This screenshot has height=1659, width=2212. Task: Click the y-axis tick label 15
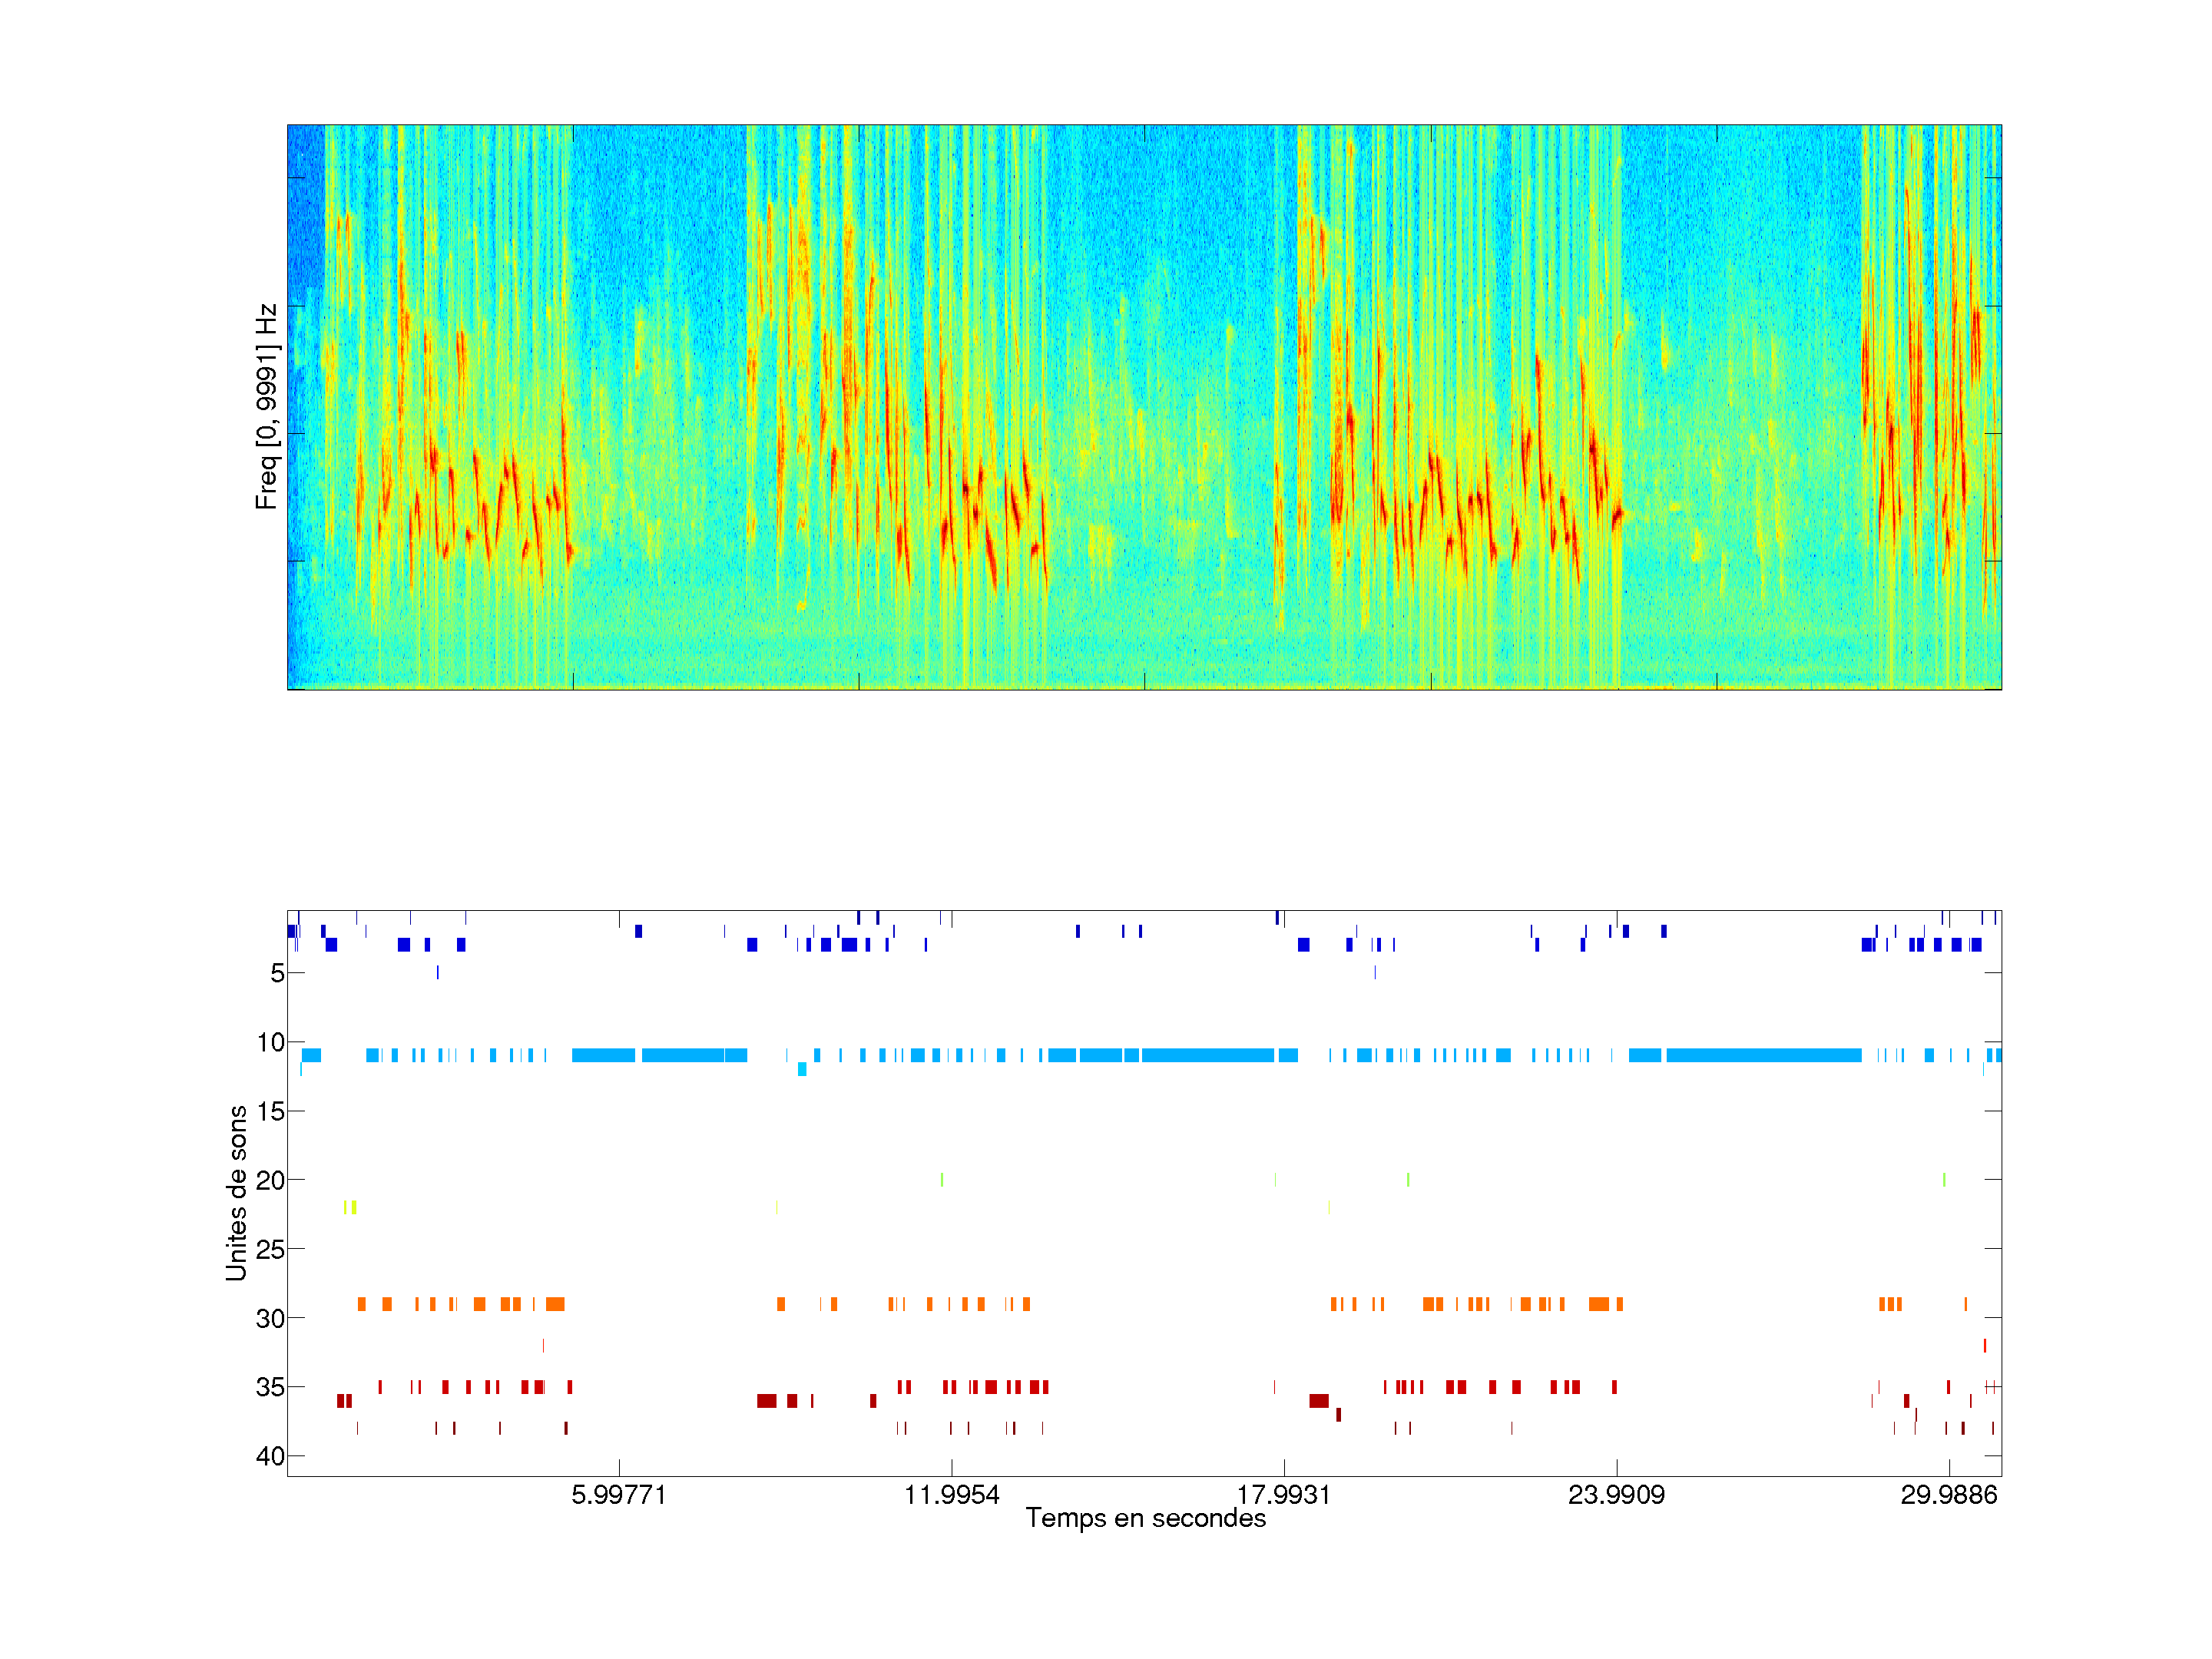point(271,1111)
